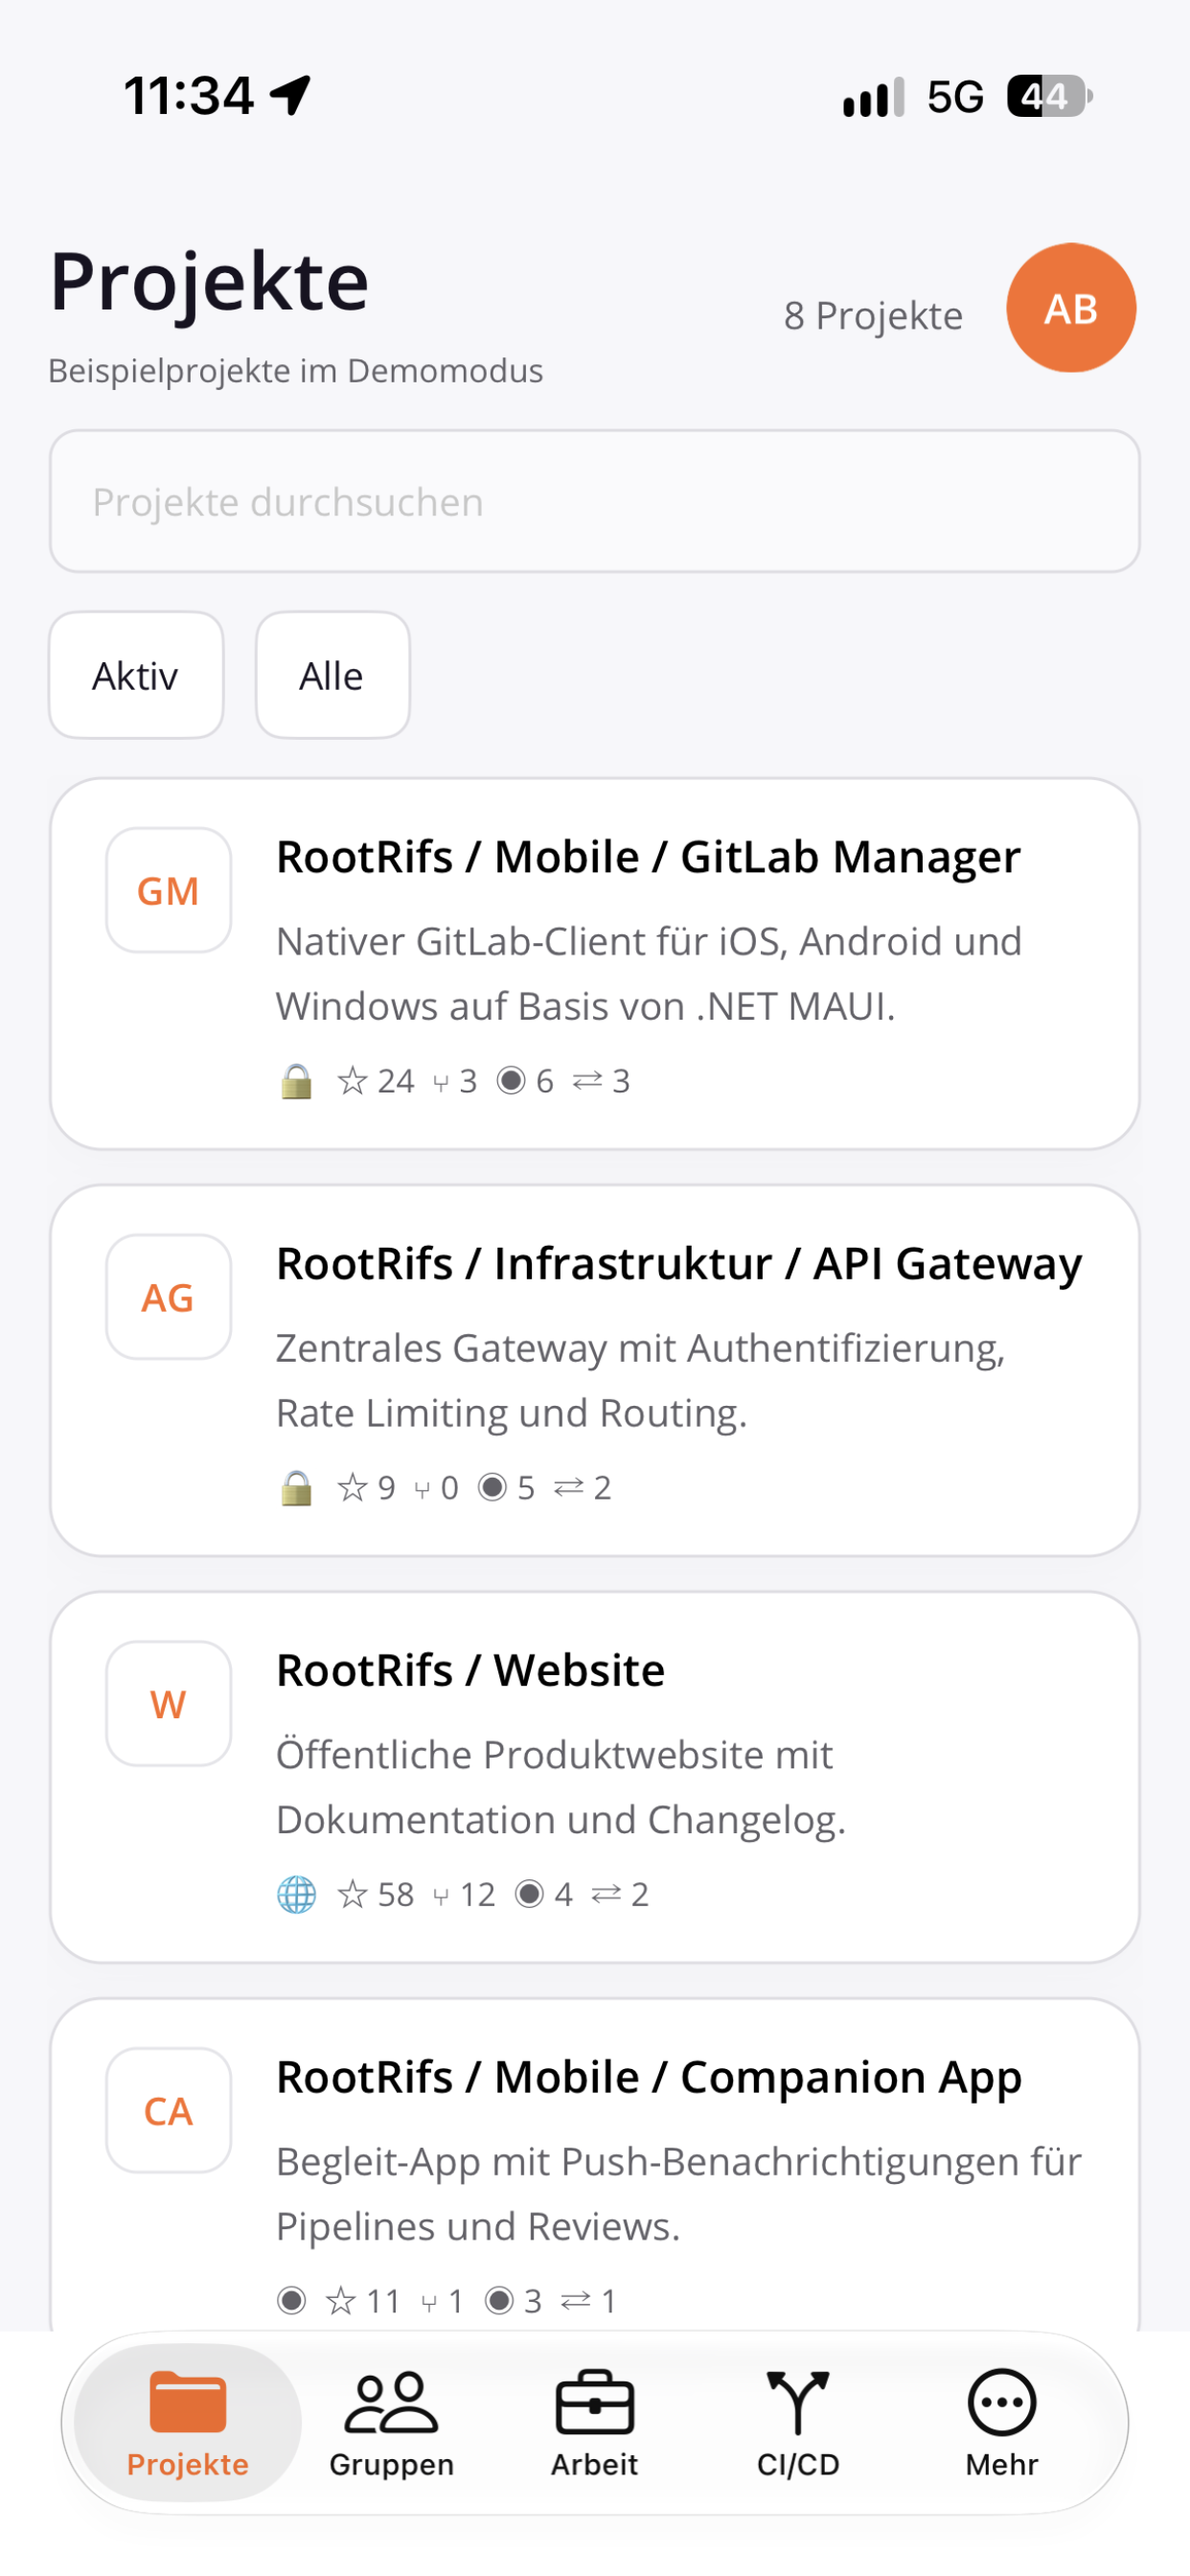Click merge requests count 3 on GitLab Manager
1190x2576 pixels.
click(x=601, y=1081)
